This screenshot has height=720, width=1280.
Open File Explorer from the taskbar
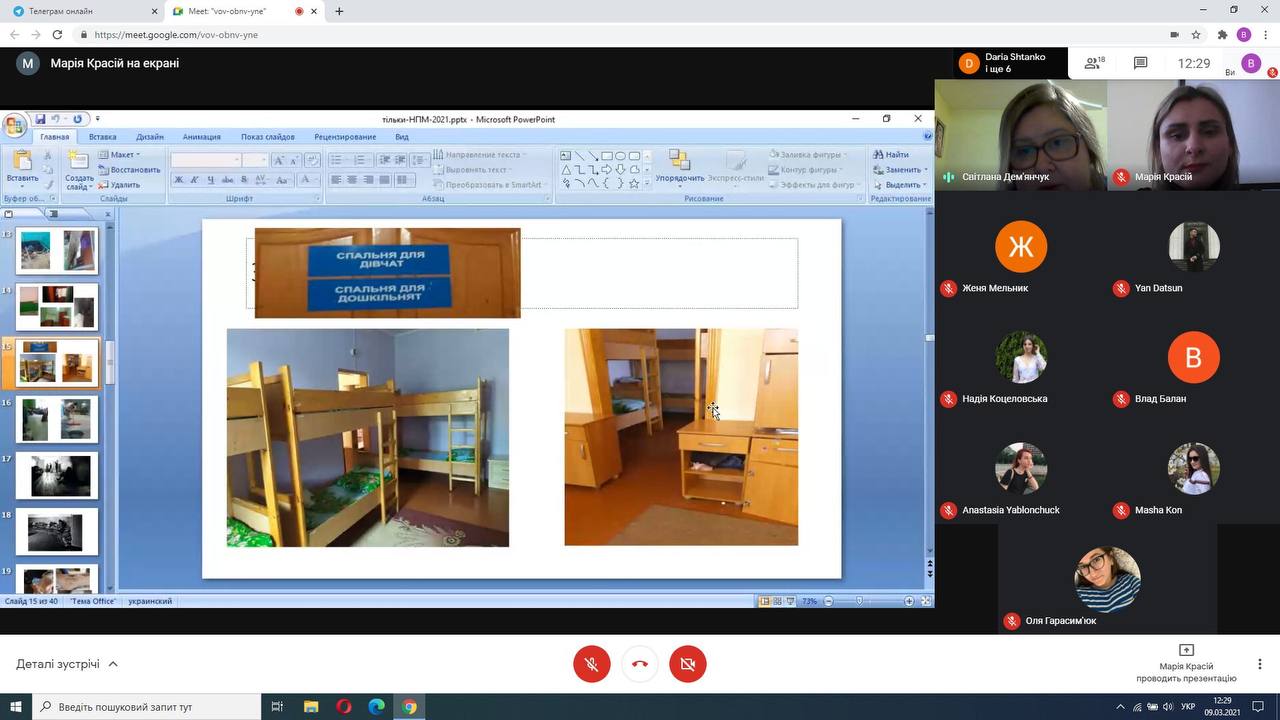coord(311,707)
